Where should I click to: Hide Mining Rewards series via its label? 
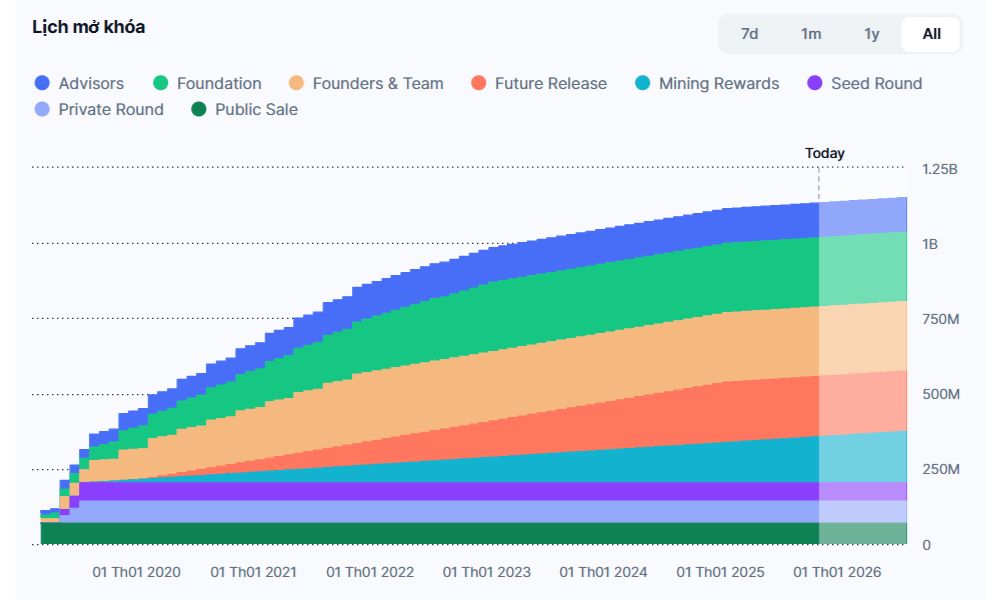click(718, 84)
